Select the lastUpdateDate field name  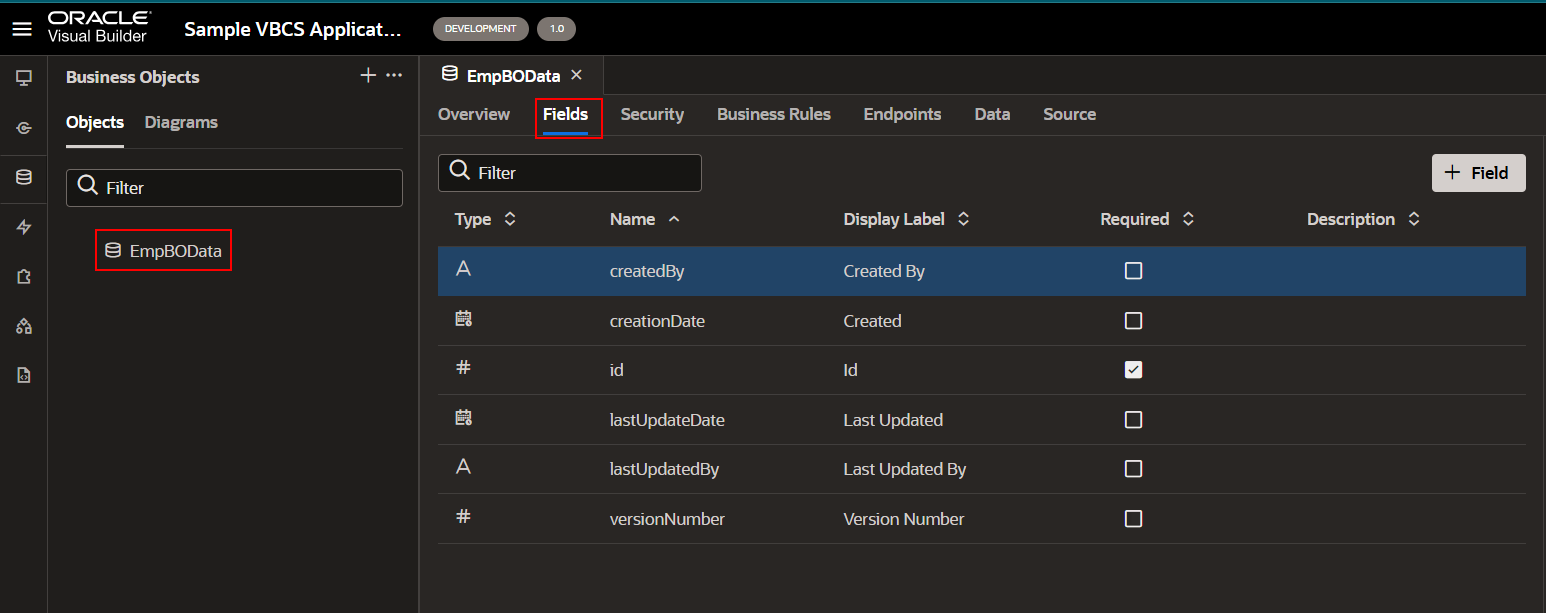667,420
